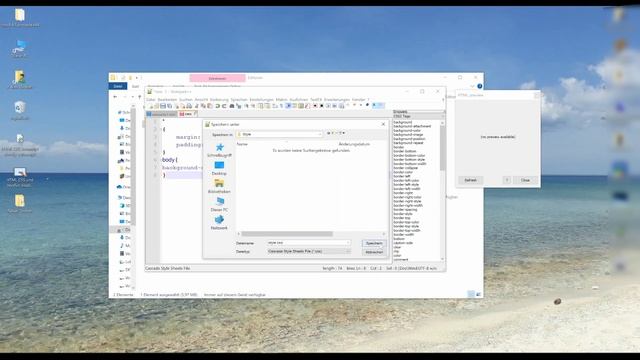Click the question mark button in HTML preview
This screenshot has width=640, height=360.
pos(507,180)
